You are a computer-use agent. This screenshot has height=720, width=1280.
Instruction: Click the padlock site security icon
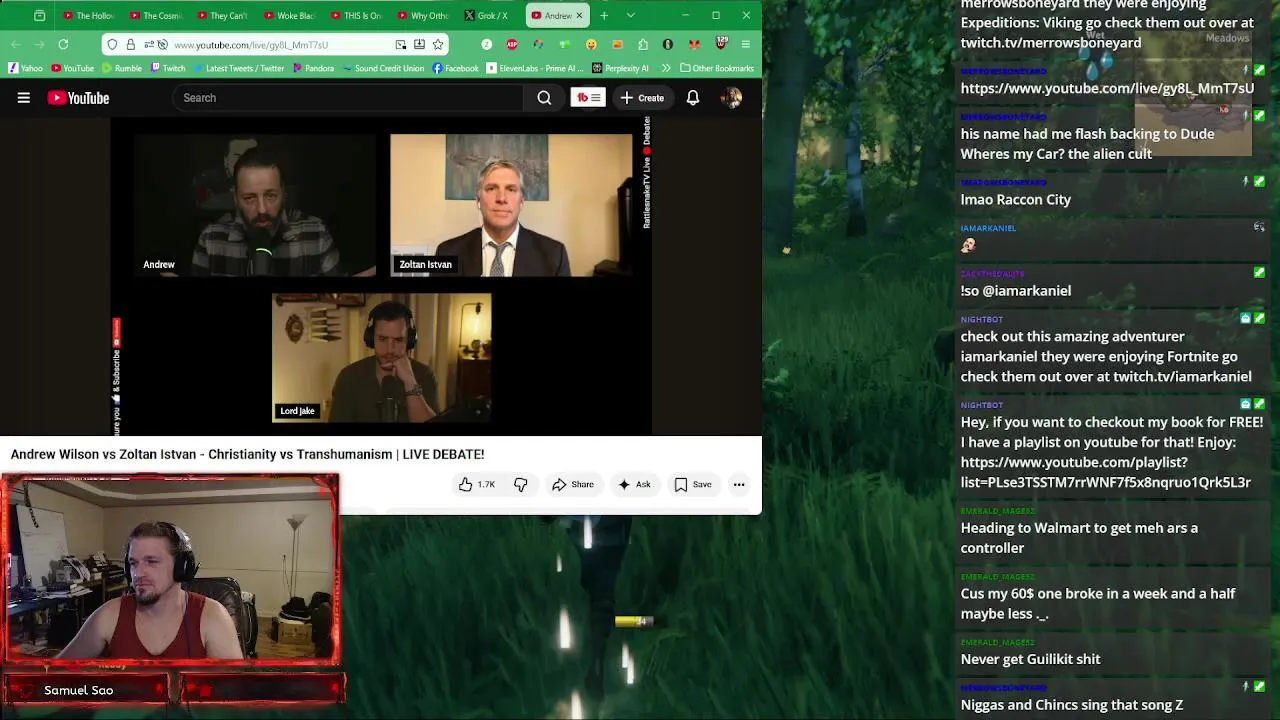tap(130, 44)
